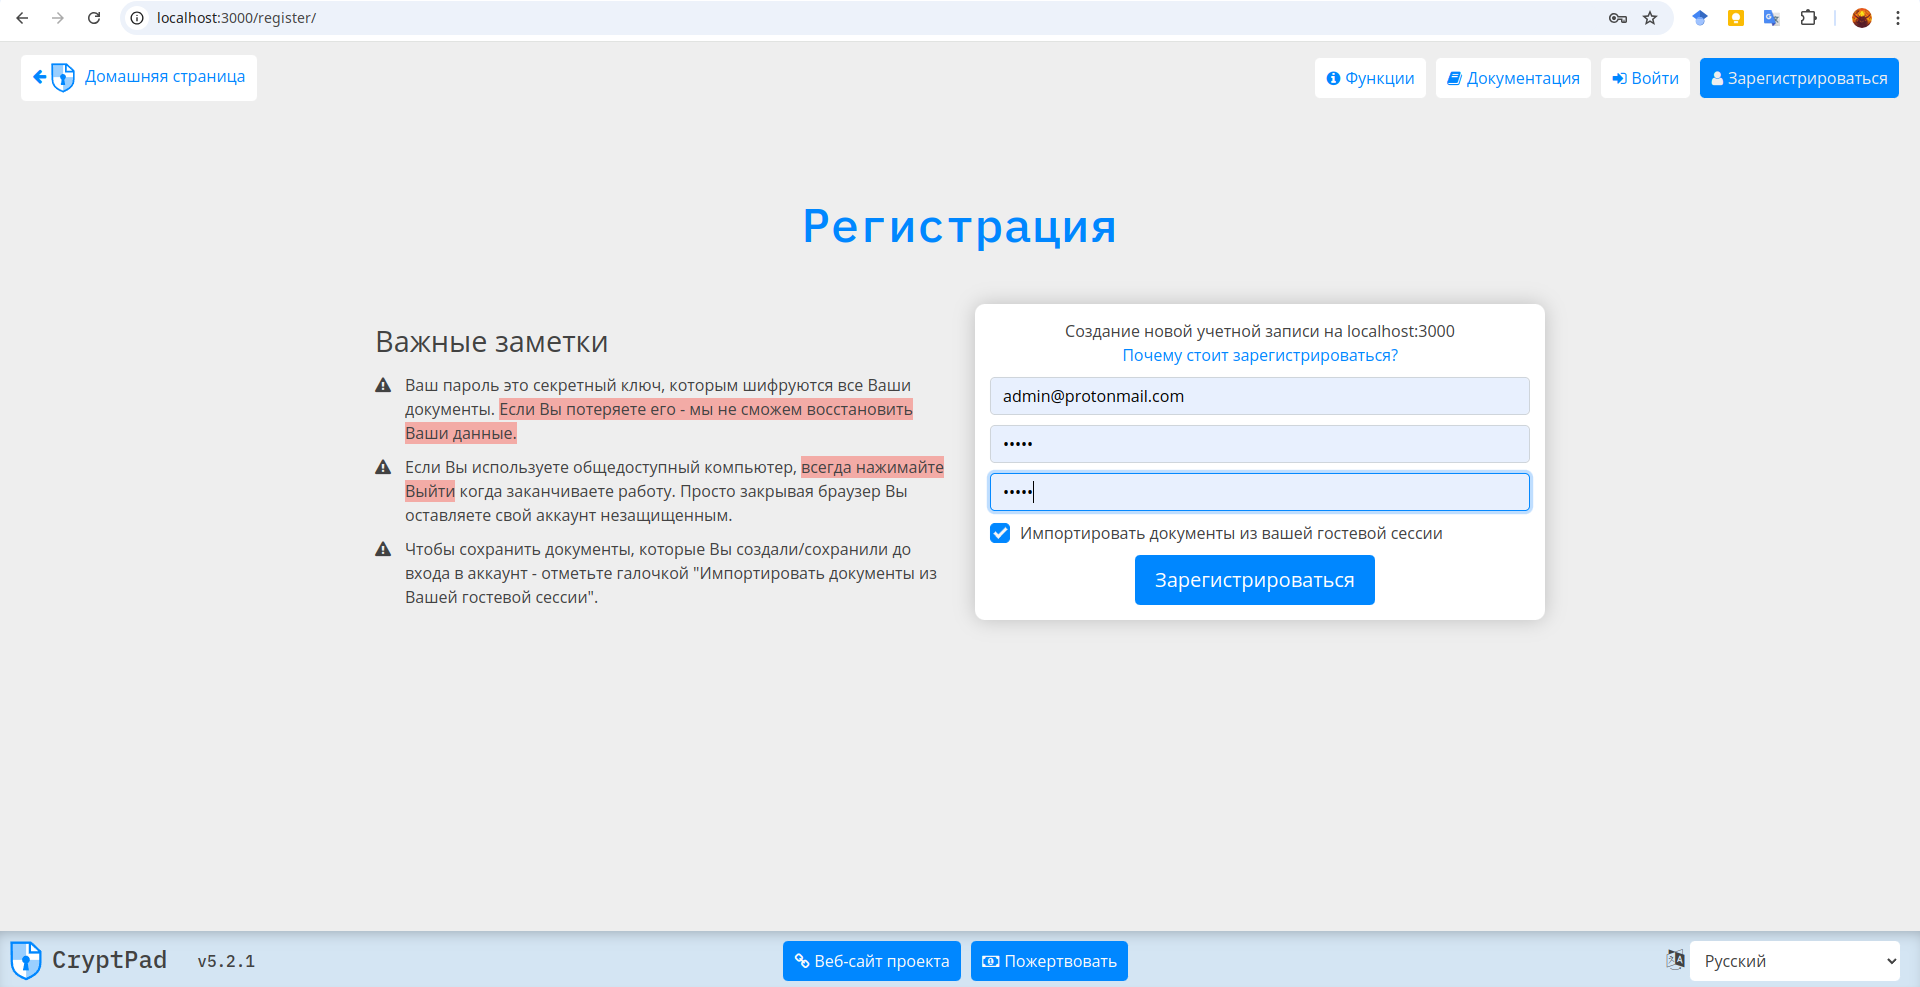
Task: Click the translate icon beside the language selector
Action: tap(1676, 960)
